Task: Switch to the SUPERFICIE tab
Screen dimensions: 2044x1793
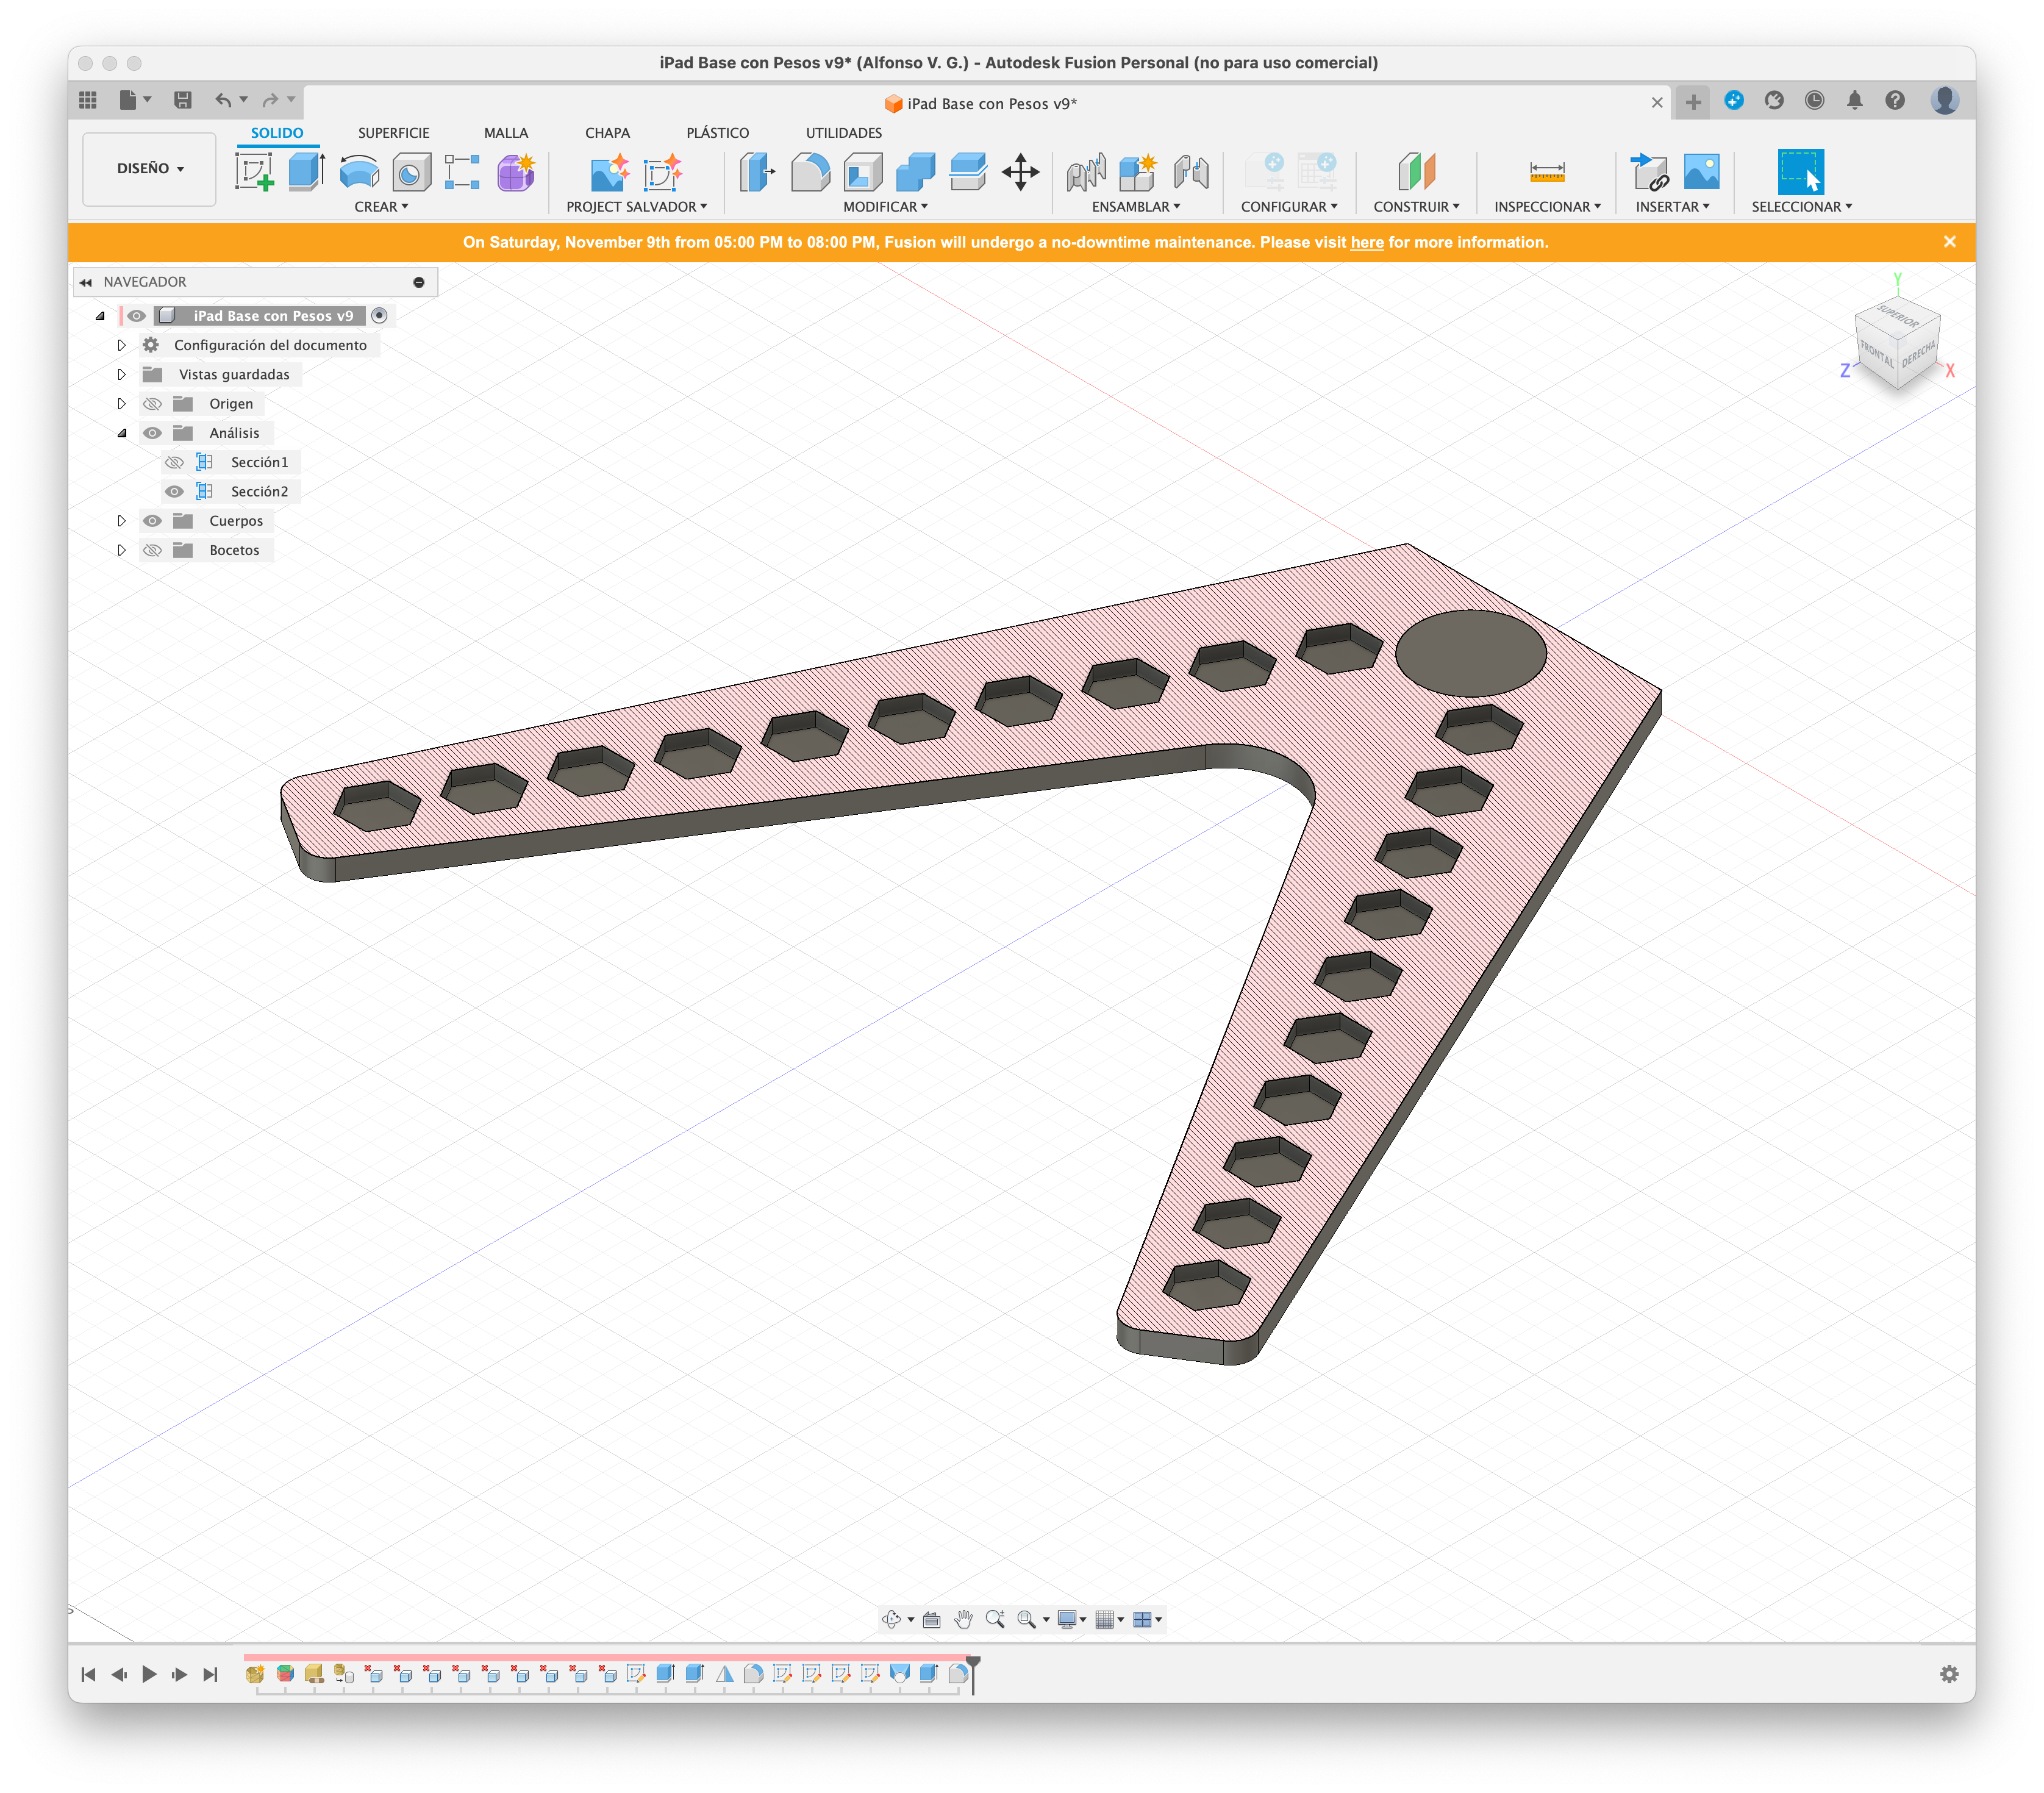Action: click(394, 133)
